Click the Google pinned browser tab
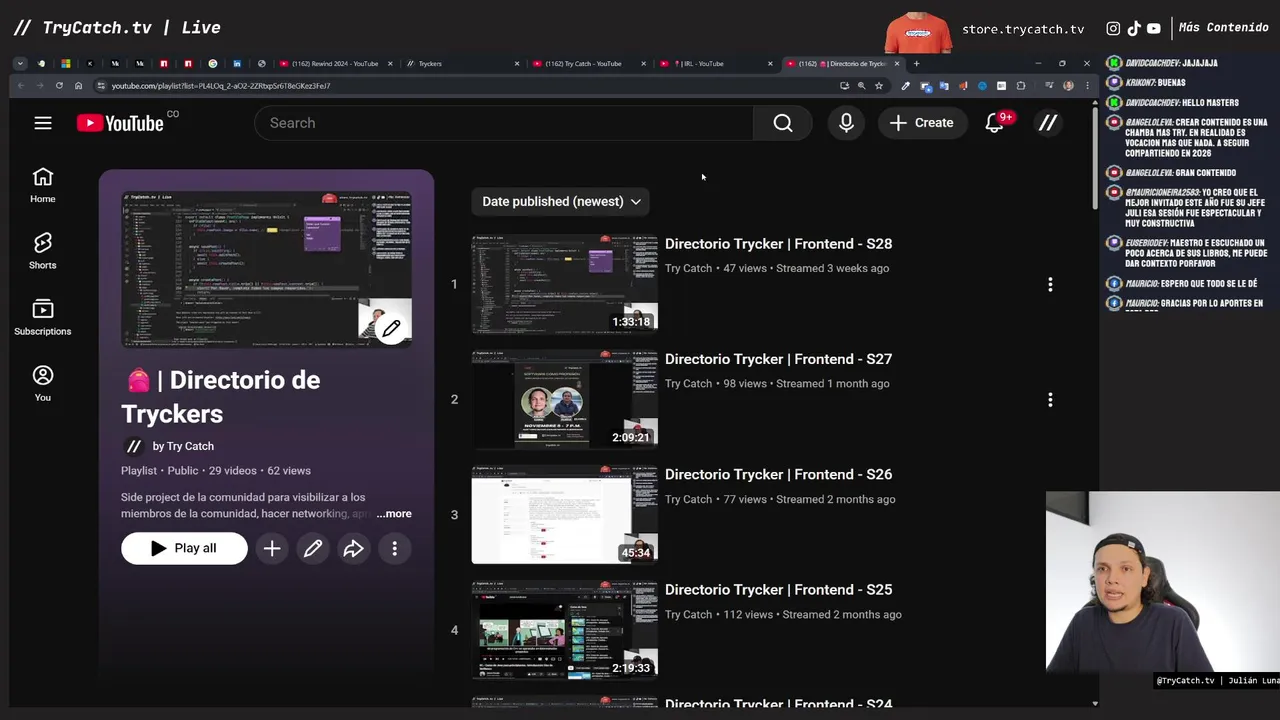1280x720 pixels. (x=212, y=64)
